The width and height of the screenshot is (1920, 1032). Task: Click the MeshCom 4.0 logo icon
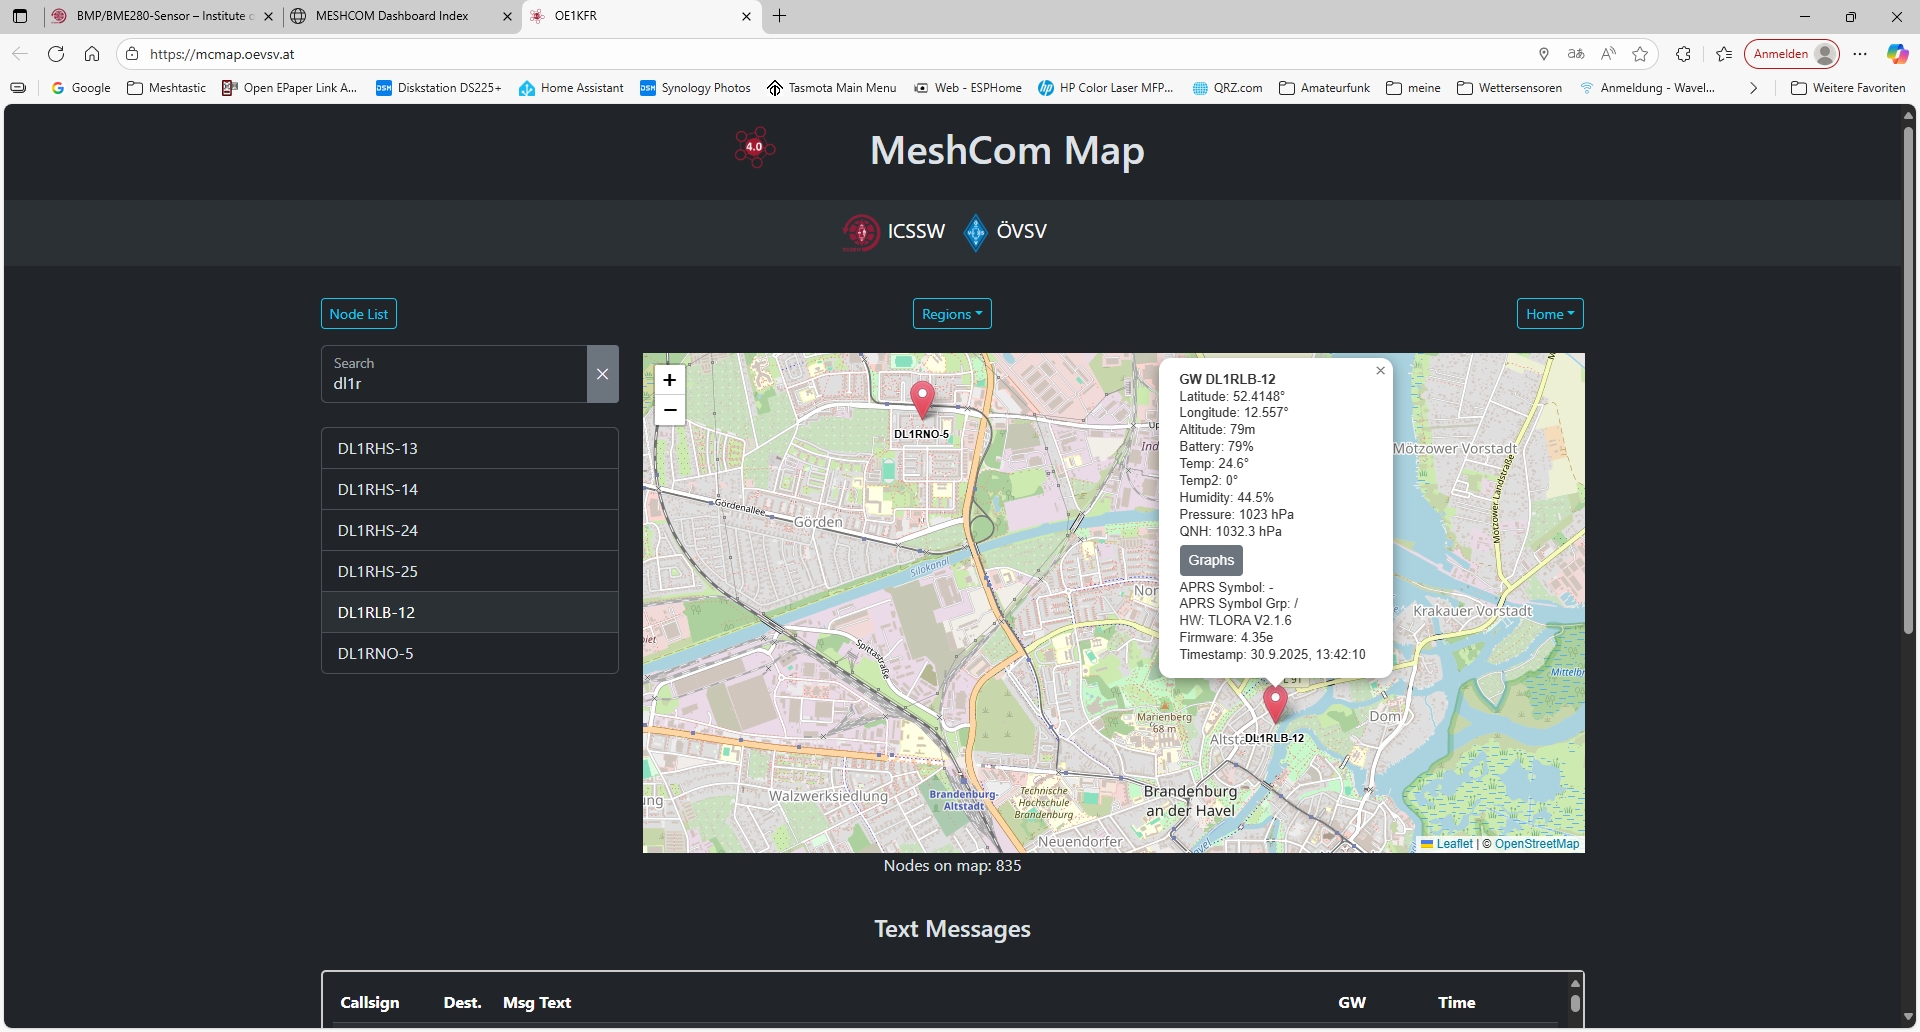tap(754, 148)
